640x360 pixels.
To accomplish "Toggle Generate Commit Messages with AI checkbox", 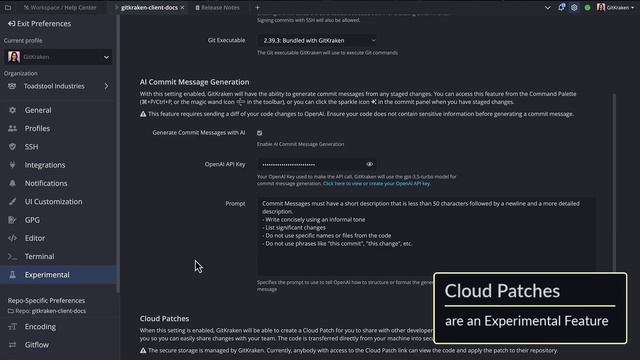I will 260,133.
